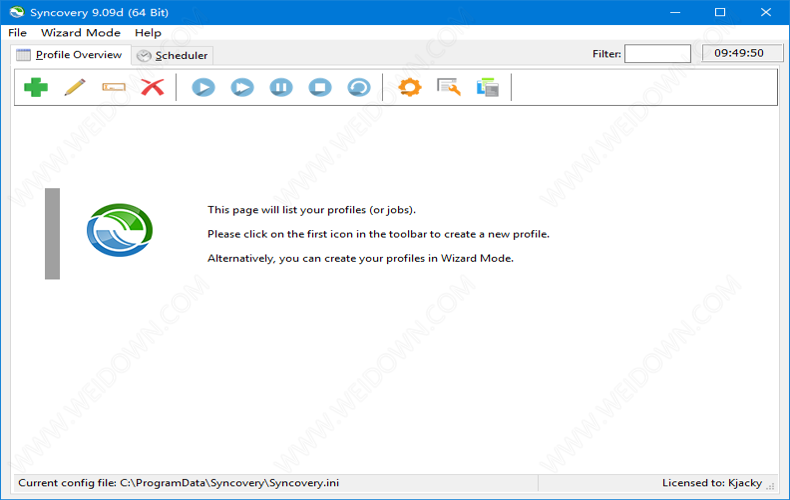Open the Help menu
The width and height of the screenshot is (790, 500).
click(x=148, y=33)
